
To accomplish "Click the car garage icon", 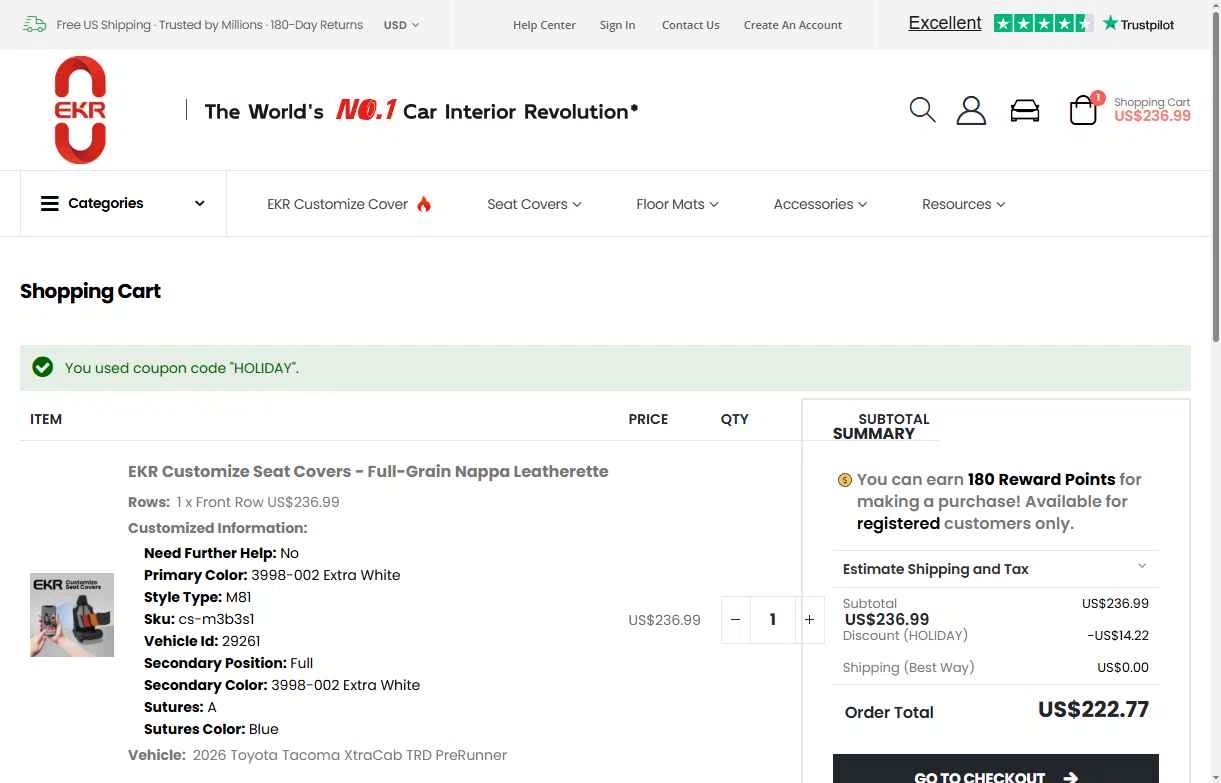I will [x=1025, y=111].
